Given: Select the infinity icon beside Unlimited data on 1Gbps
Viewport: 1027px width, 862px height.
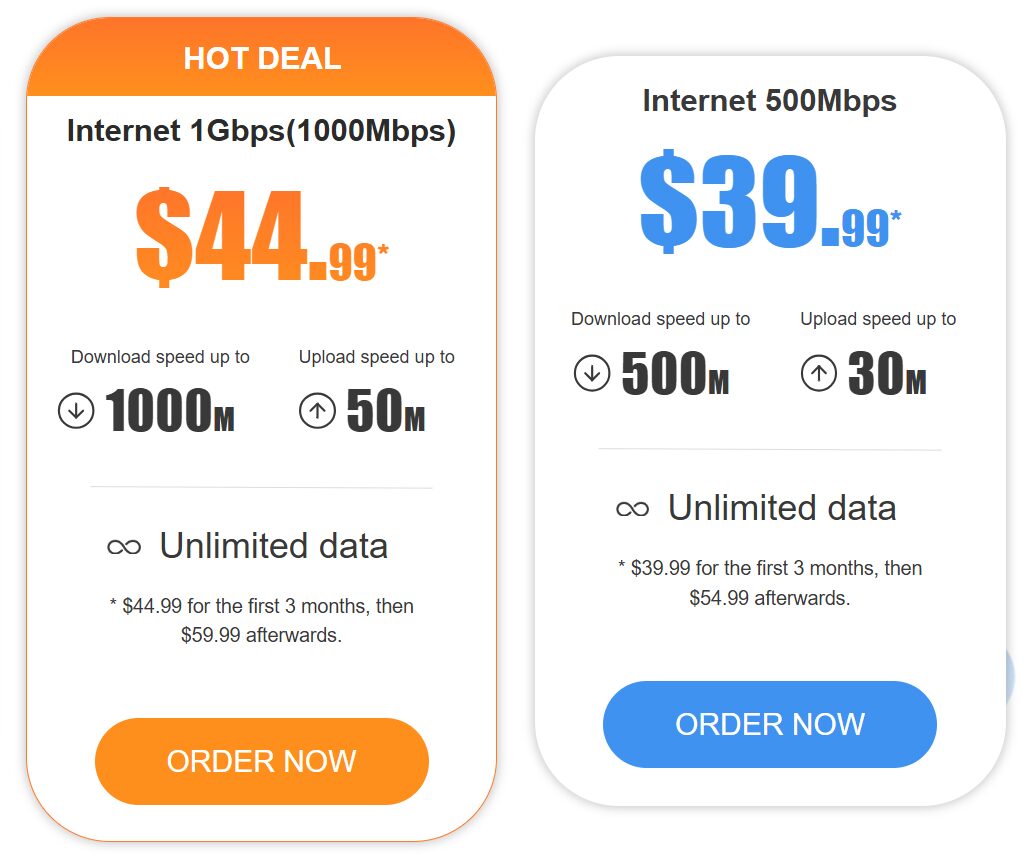Looking at the screenshot, I should [x=123, y=546].
